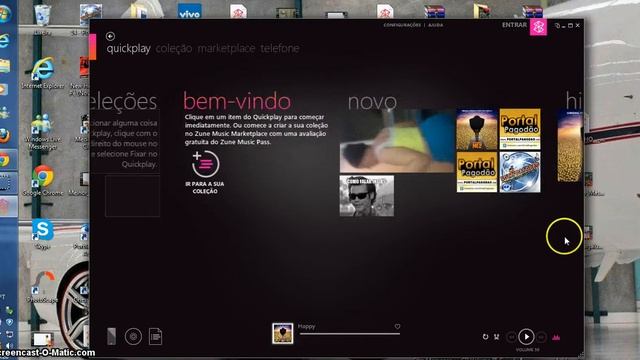Skip to the previous track
This screenshot has height=360, width=640.
511,337
